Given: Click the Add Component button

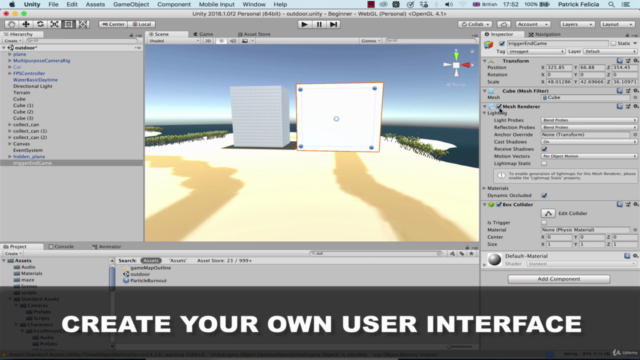Looking at the screenshot, I should click(559, 279).
